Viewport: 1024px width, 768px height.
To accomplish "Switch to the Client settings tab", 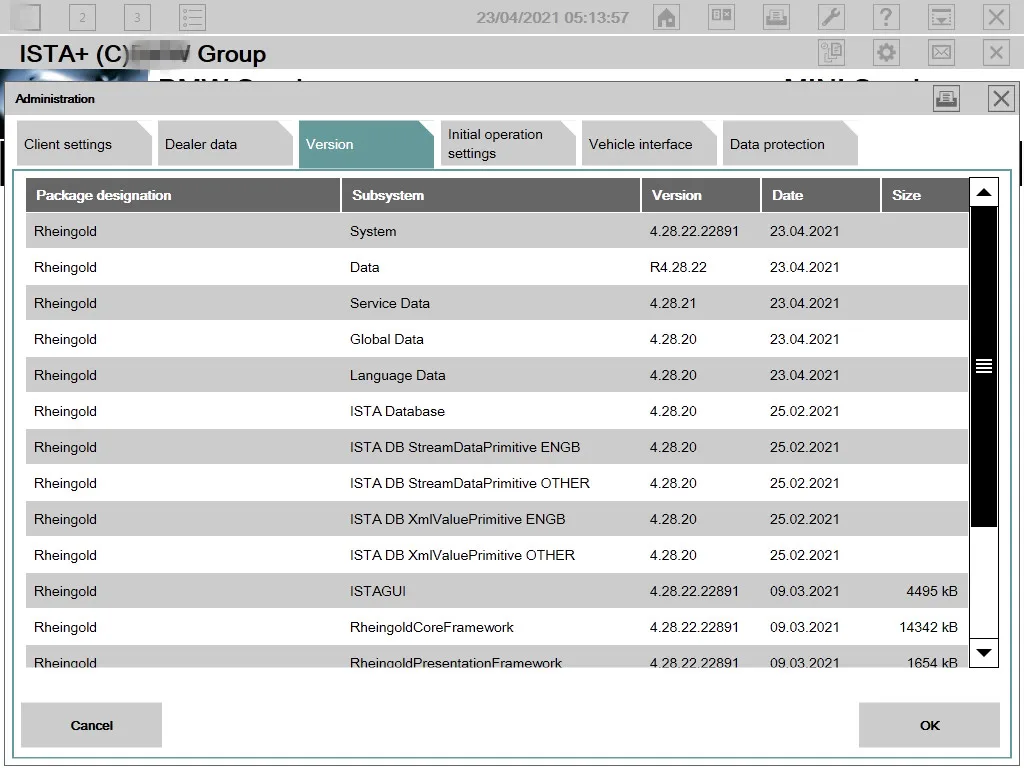I will 80,144.
